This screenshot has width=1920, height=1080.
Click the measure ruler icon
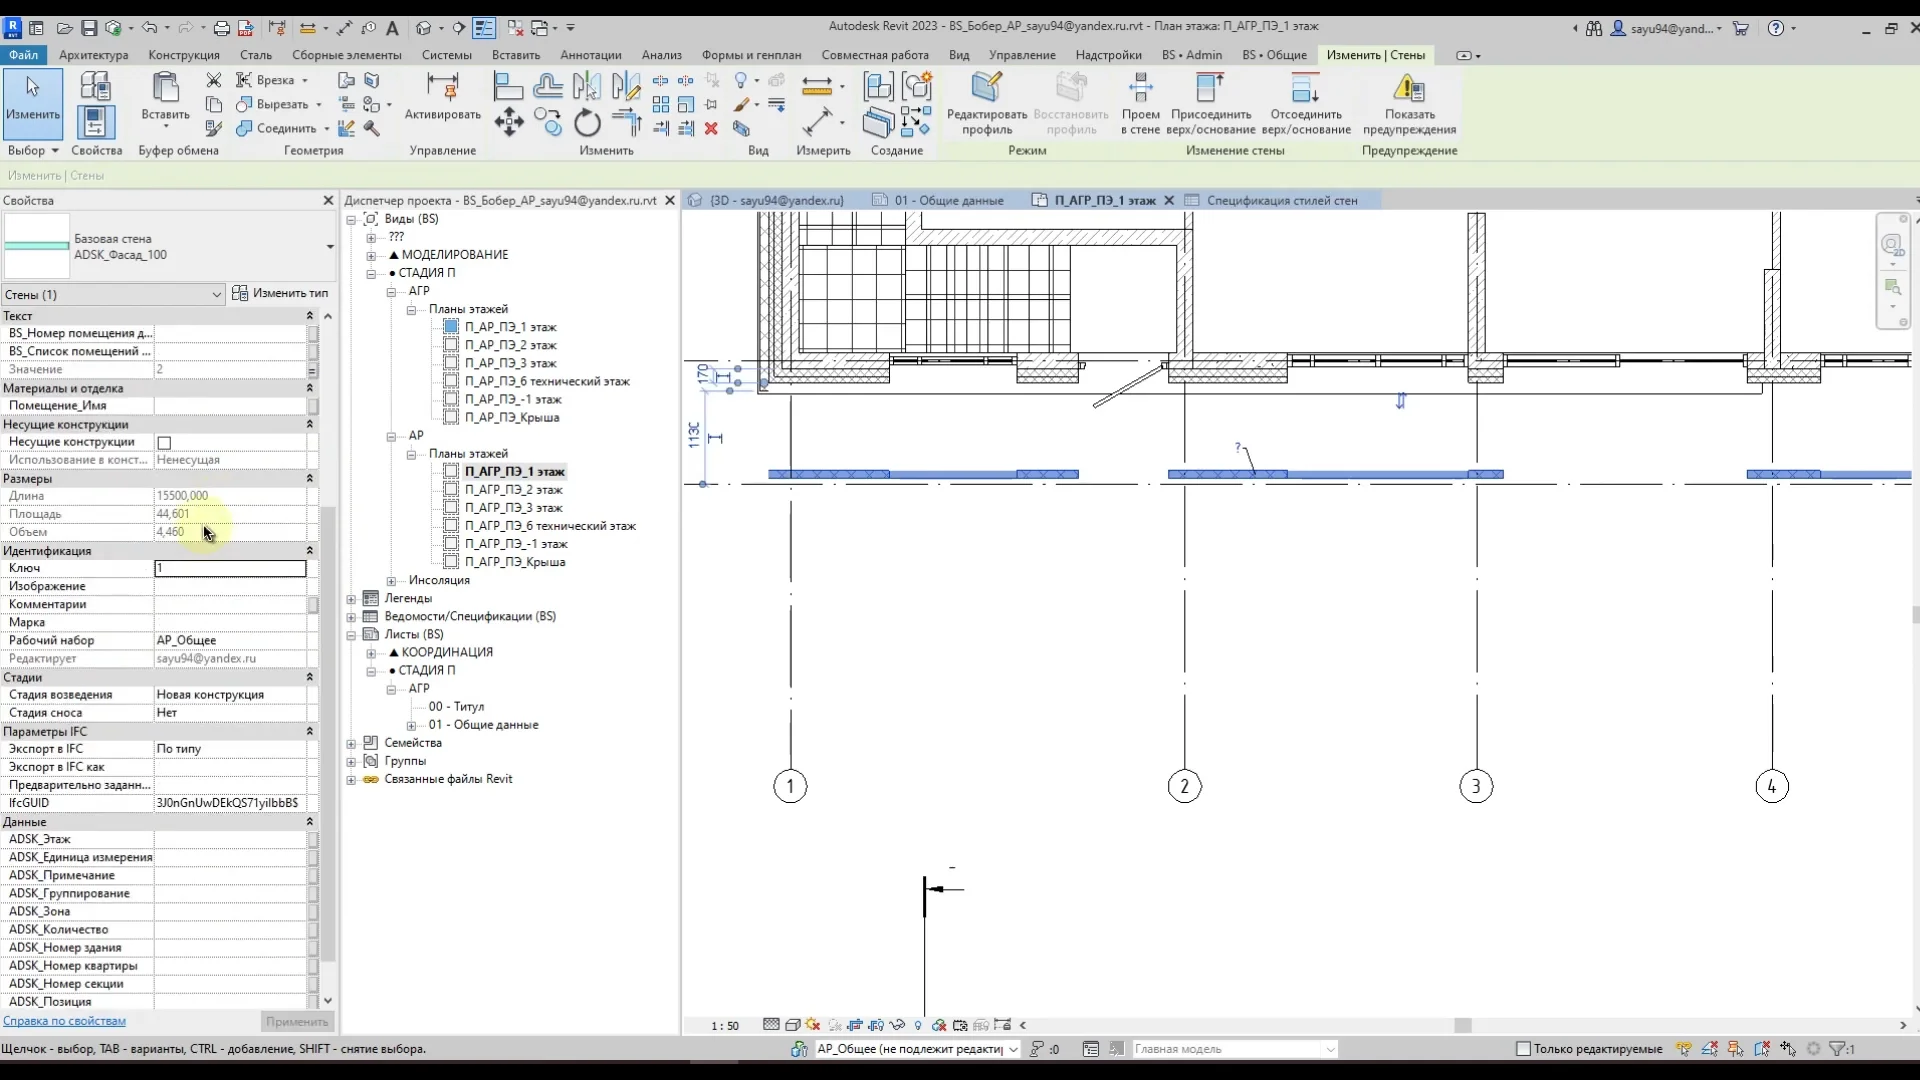(x=817, y=86)
